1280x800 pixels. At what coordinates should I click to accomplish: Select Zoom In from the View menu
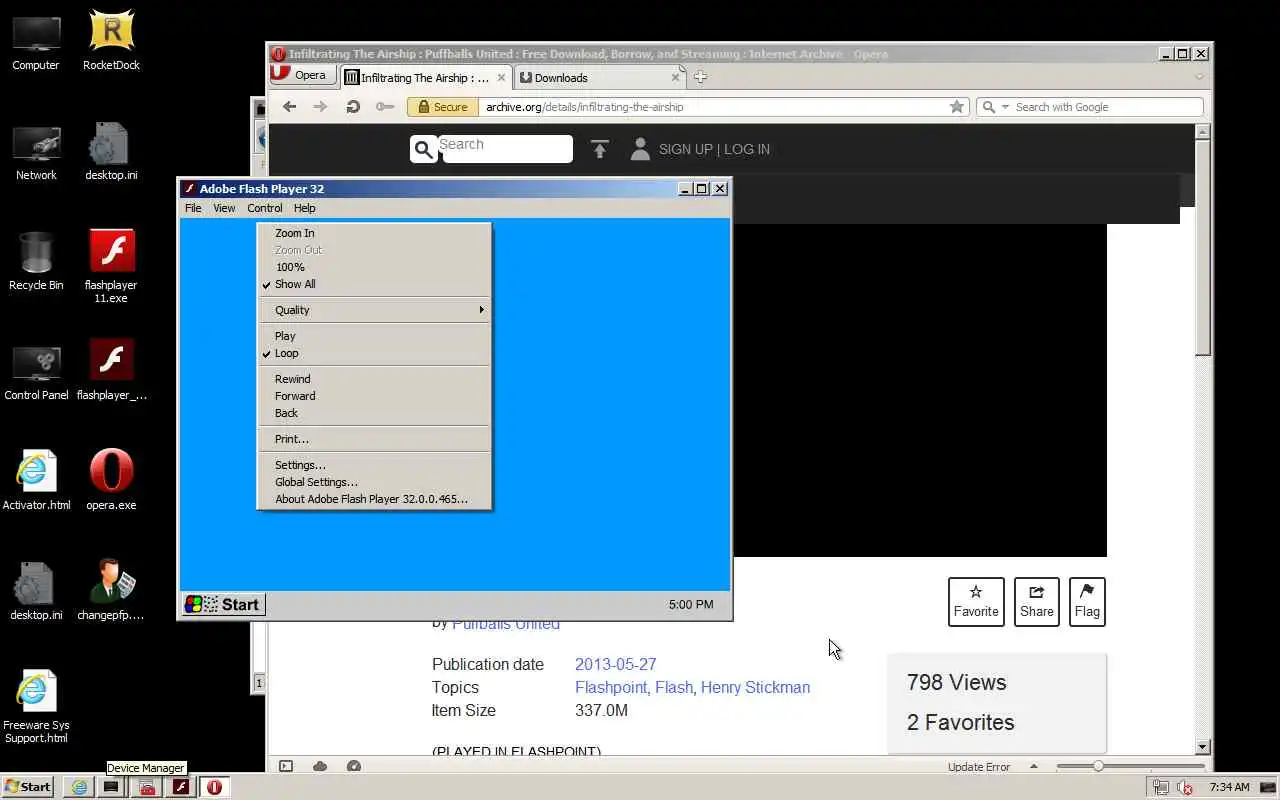click(373, 233)
